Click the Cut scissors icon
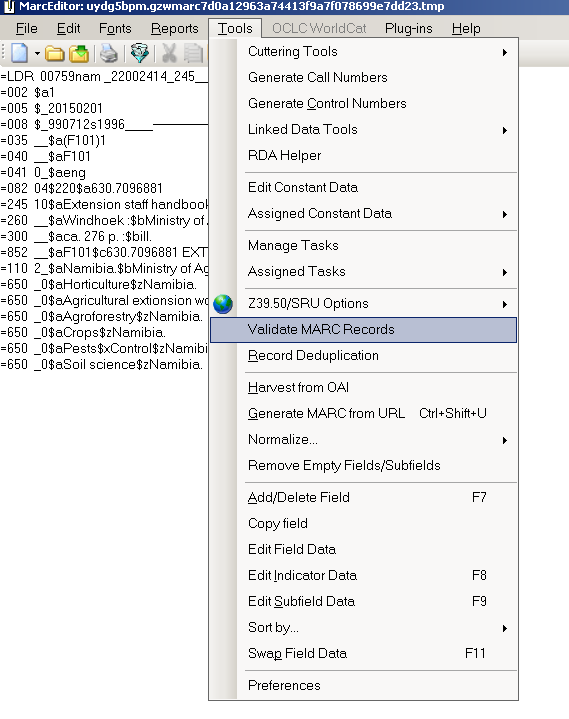 click(169, 53)
